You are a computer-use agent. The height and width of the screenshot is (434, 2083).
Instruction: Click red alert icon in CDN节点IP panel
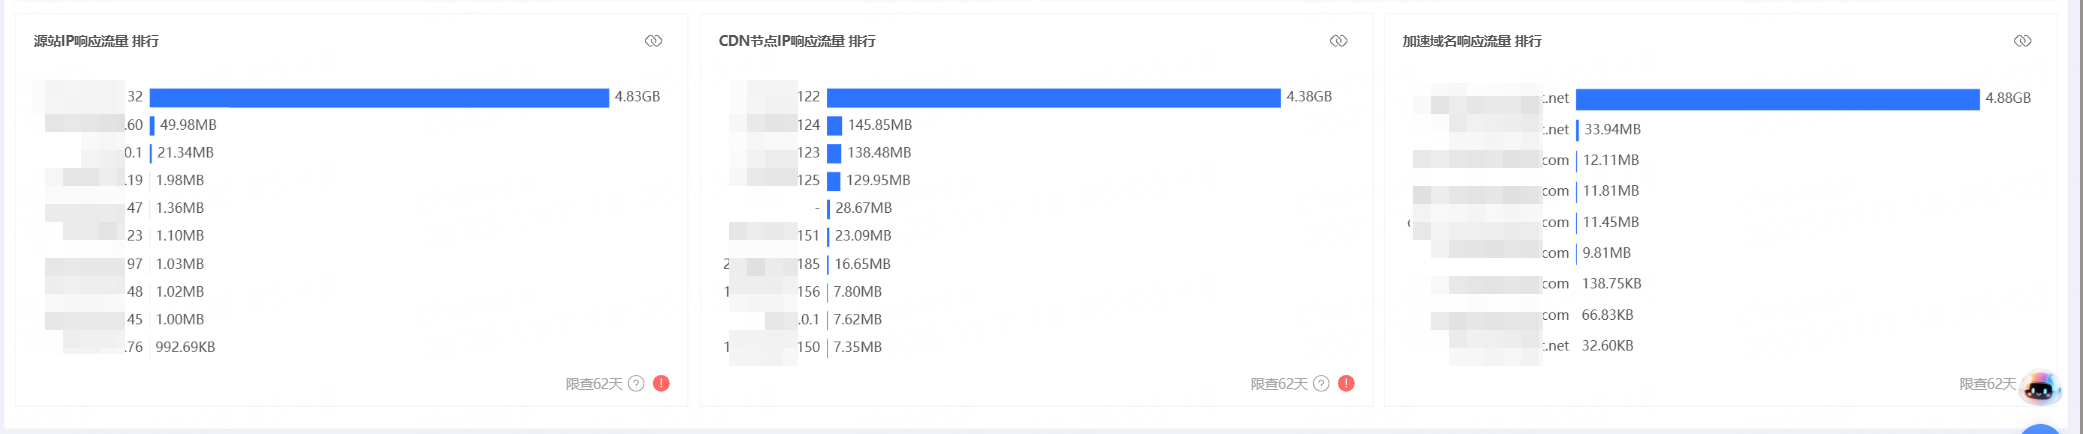1346,383
